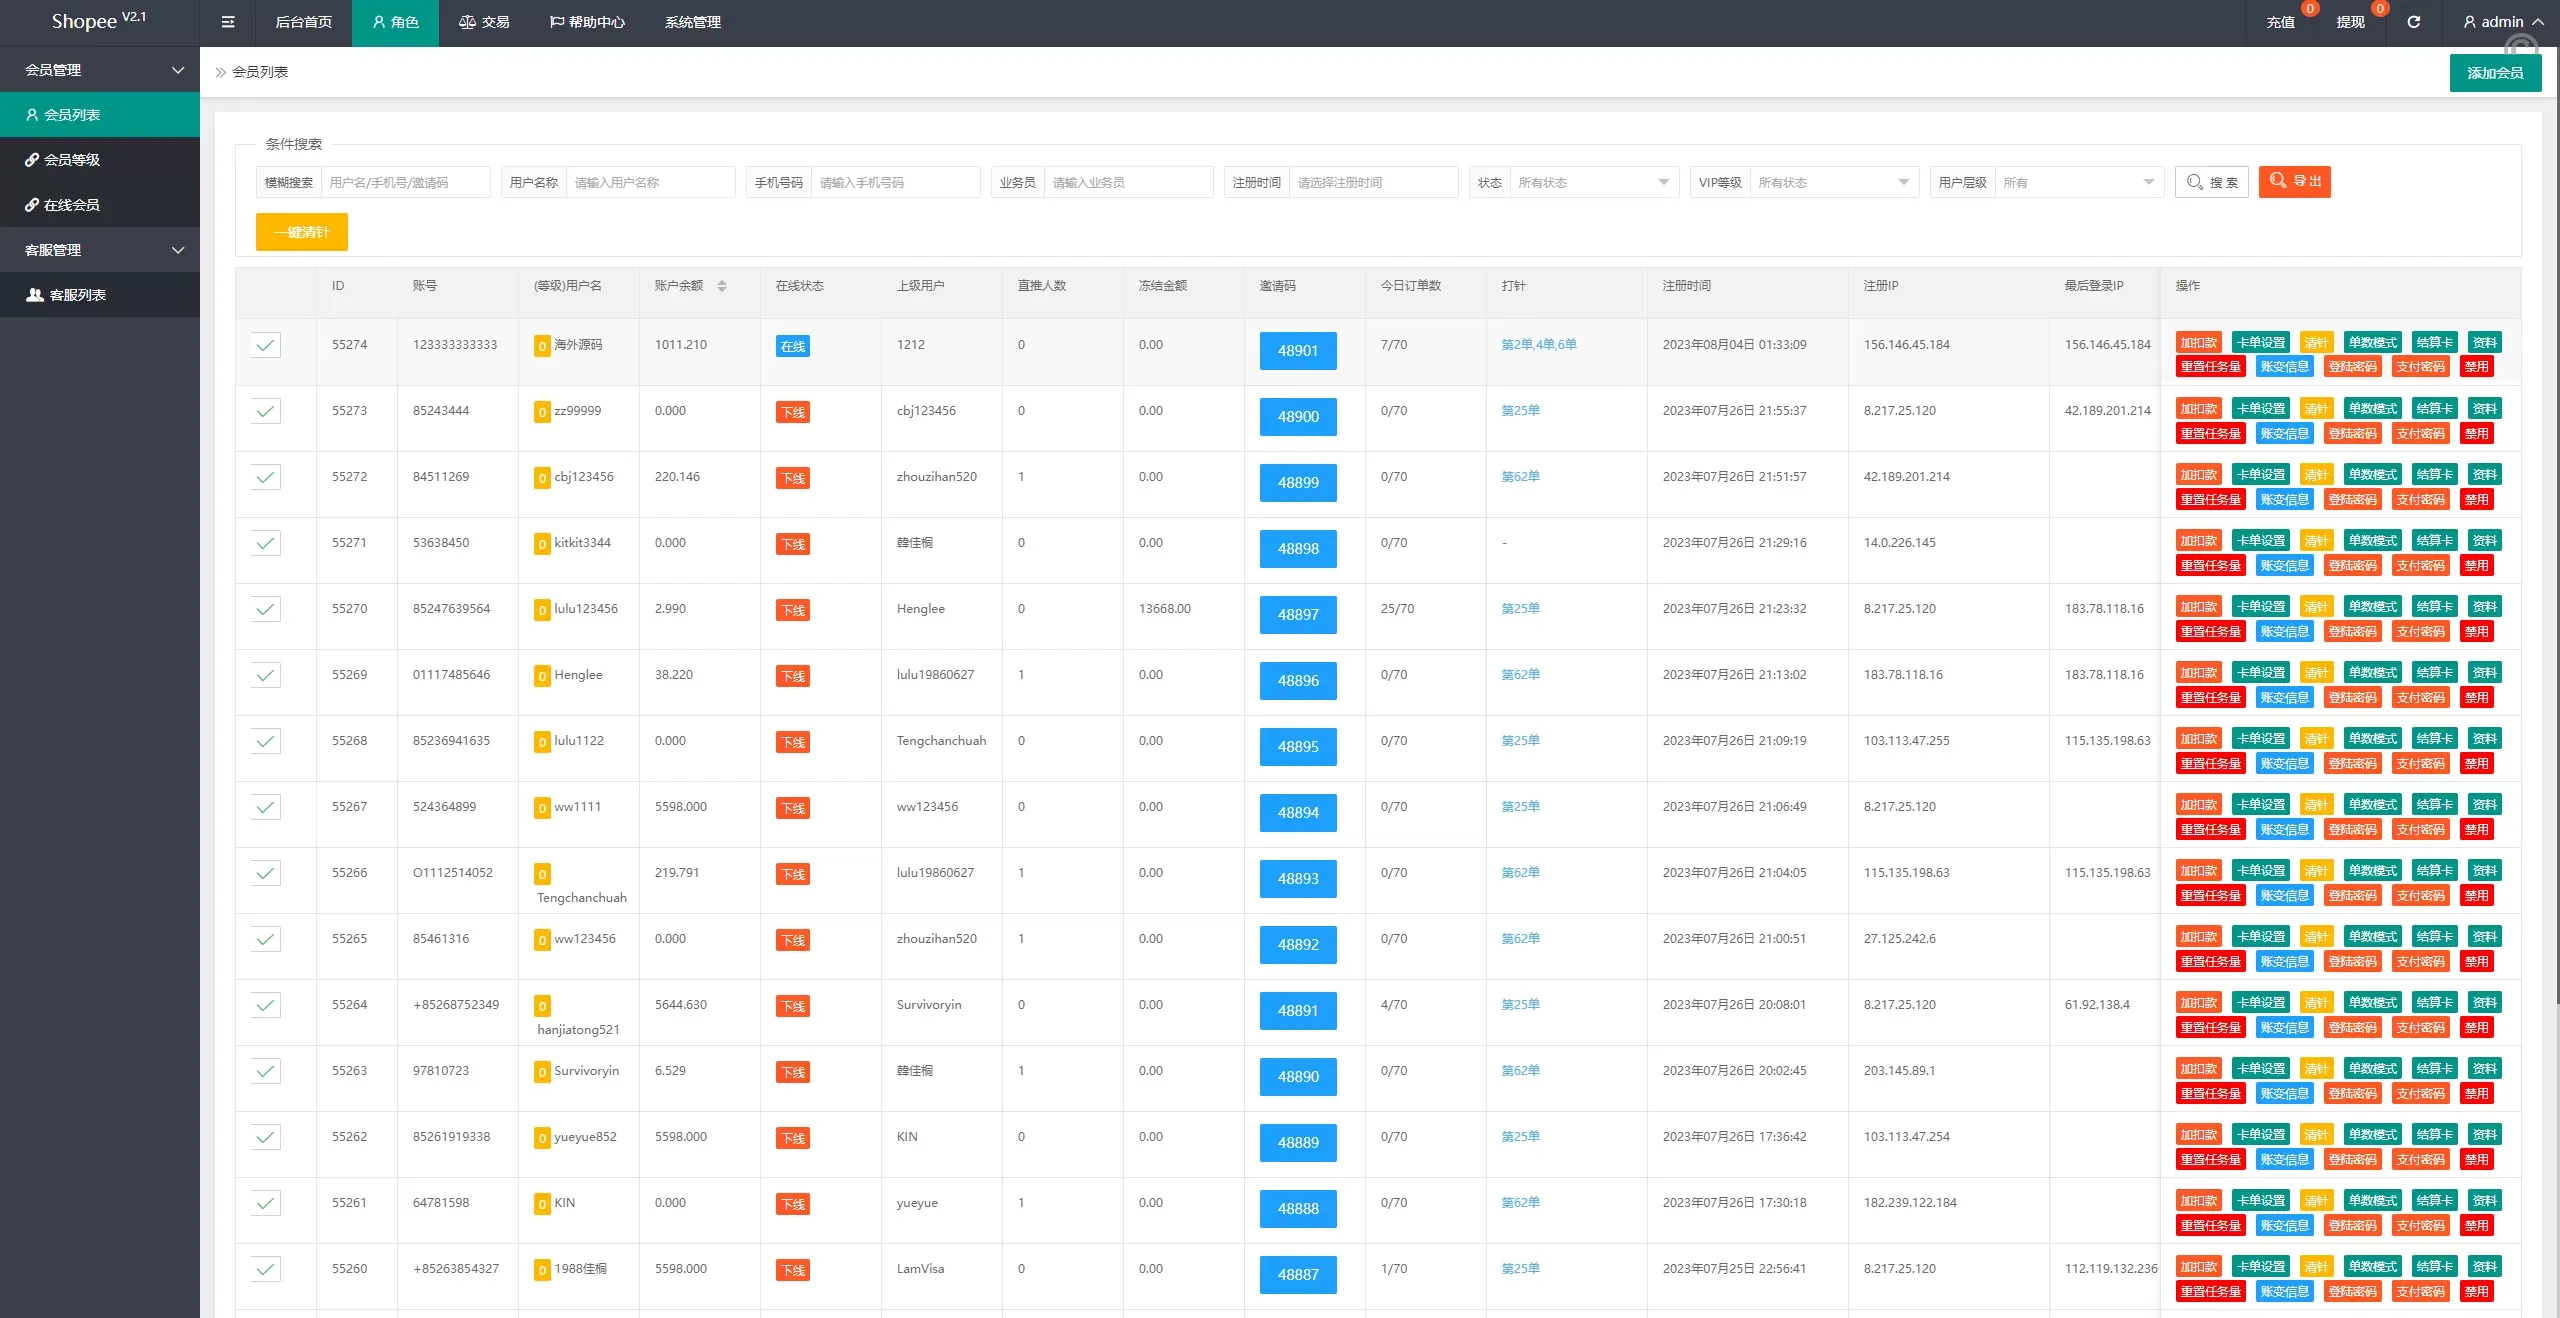Open 会员等级 in the sidebar
The image size is (2560, 1318).
(72, 160)
